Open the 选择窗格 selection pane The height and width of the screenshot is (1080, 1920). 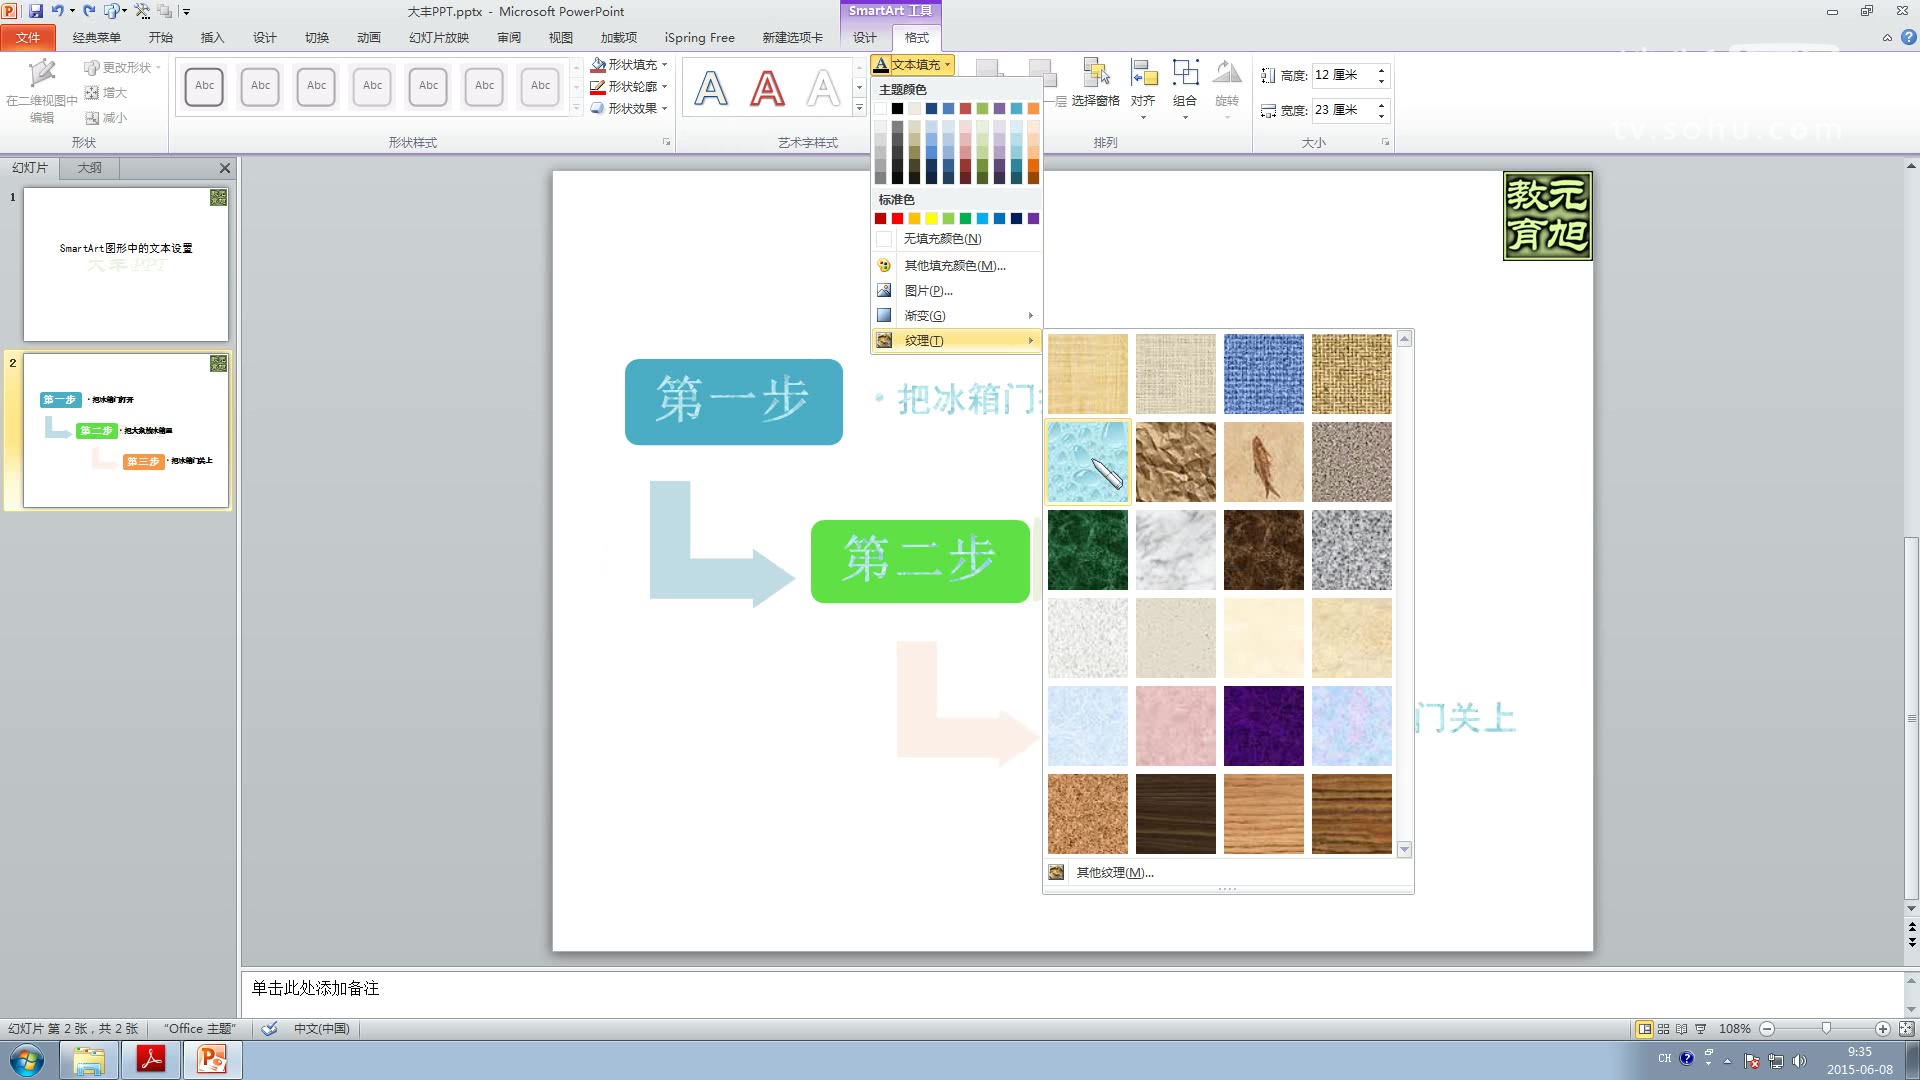pyautogui.click(x=1097, y=85)
